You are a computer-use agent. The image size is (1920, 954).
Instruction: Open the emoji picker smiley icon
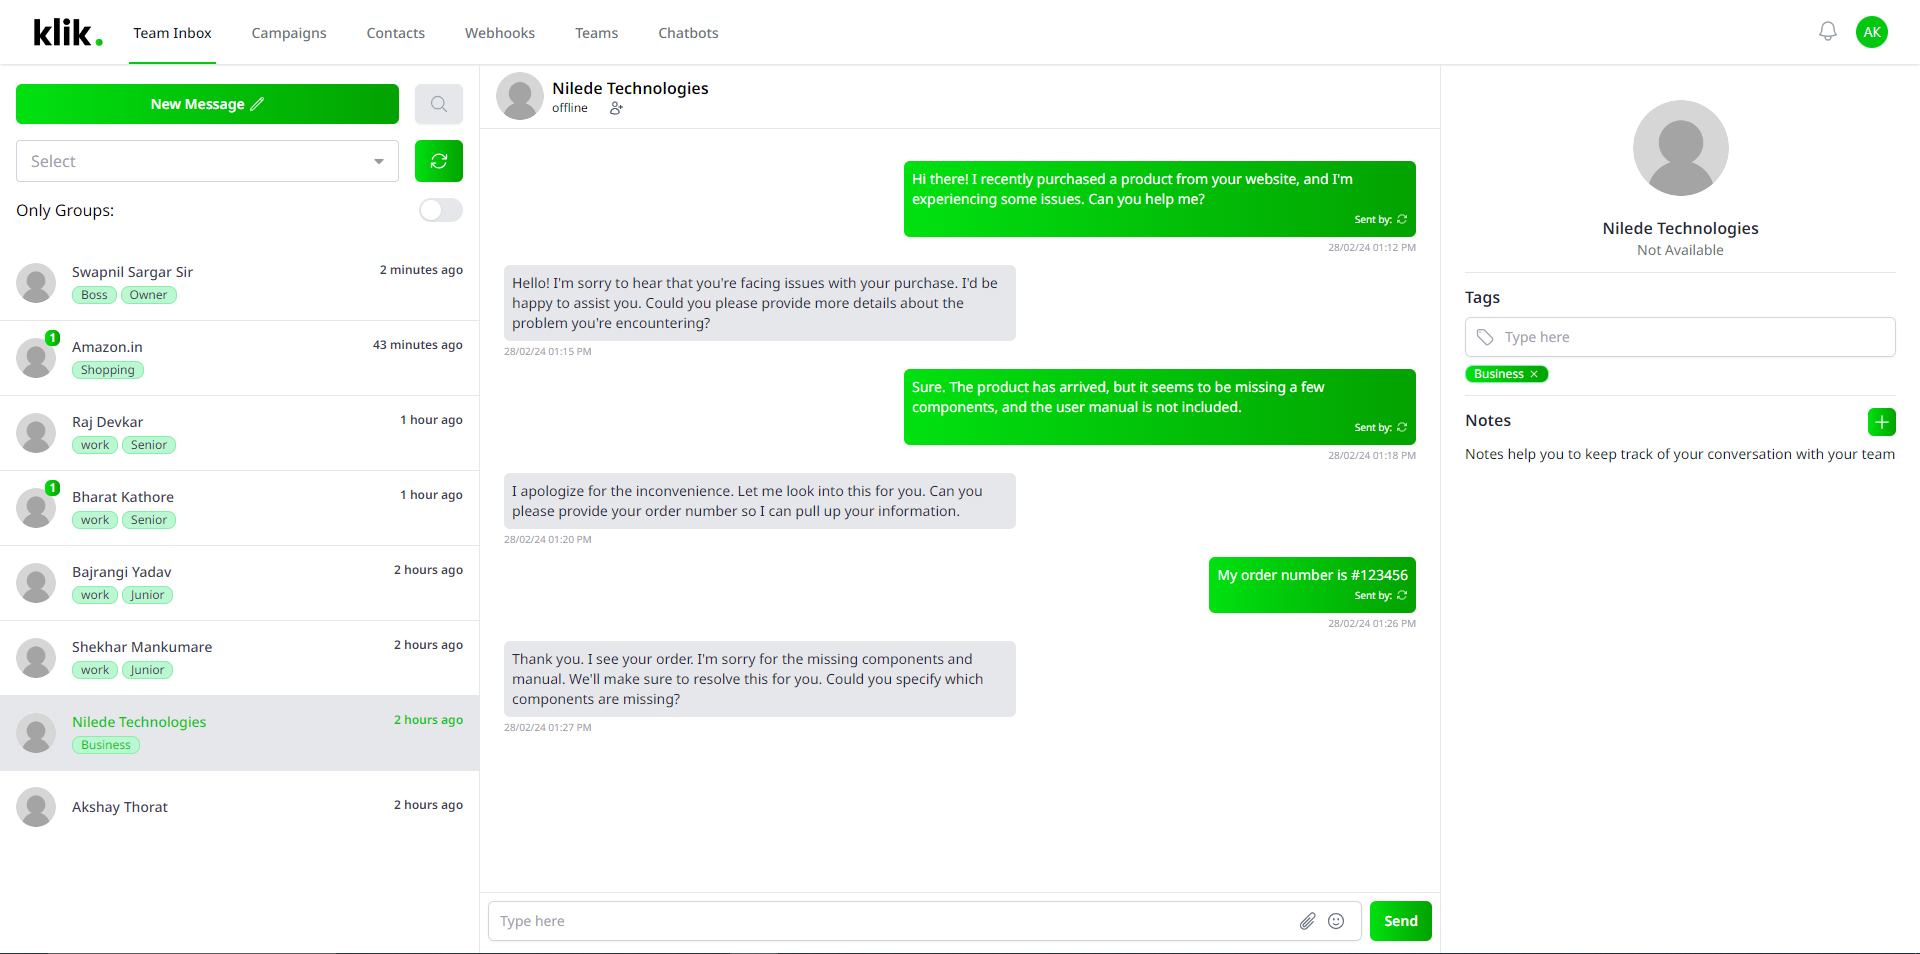pos(1336,921)
